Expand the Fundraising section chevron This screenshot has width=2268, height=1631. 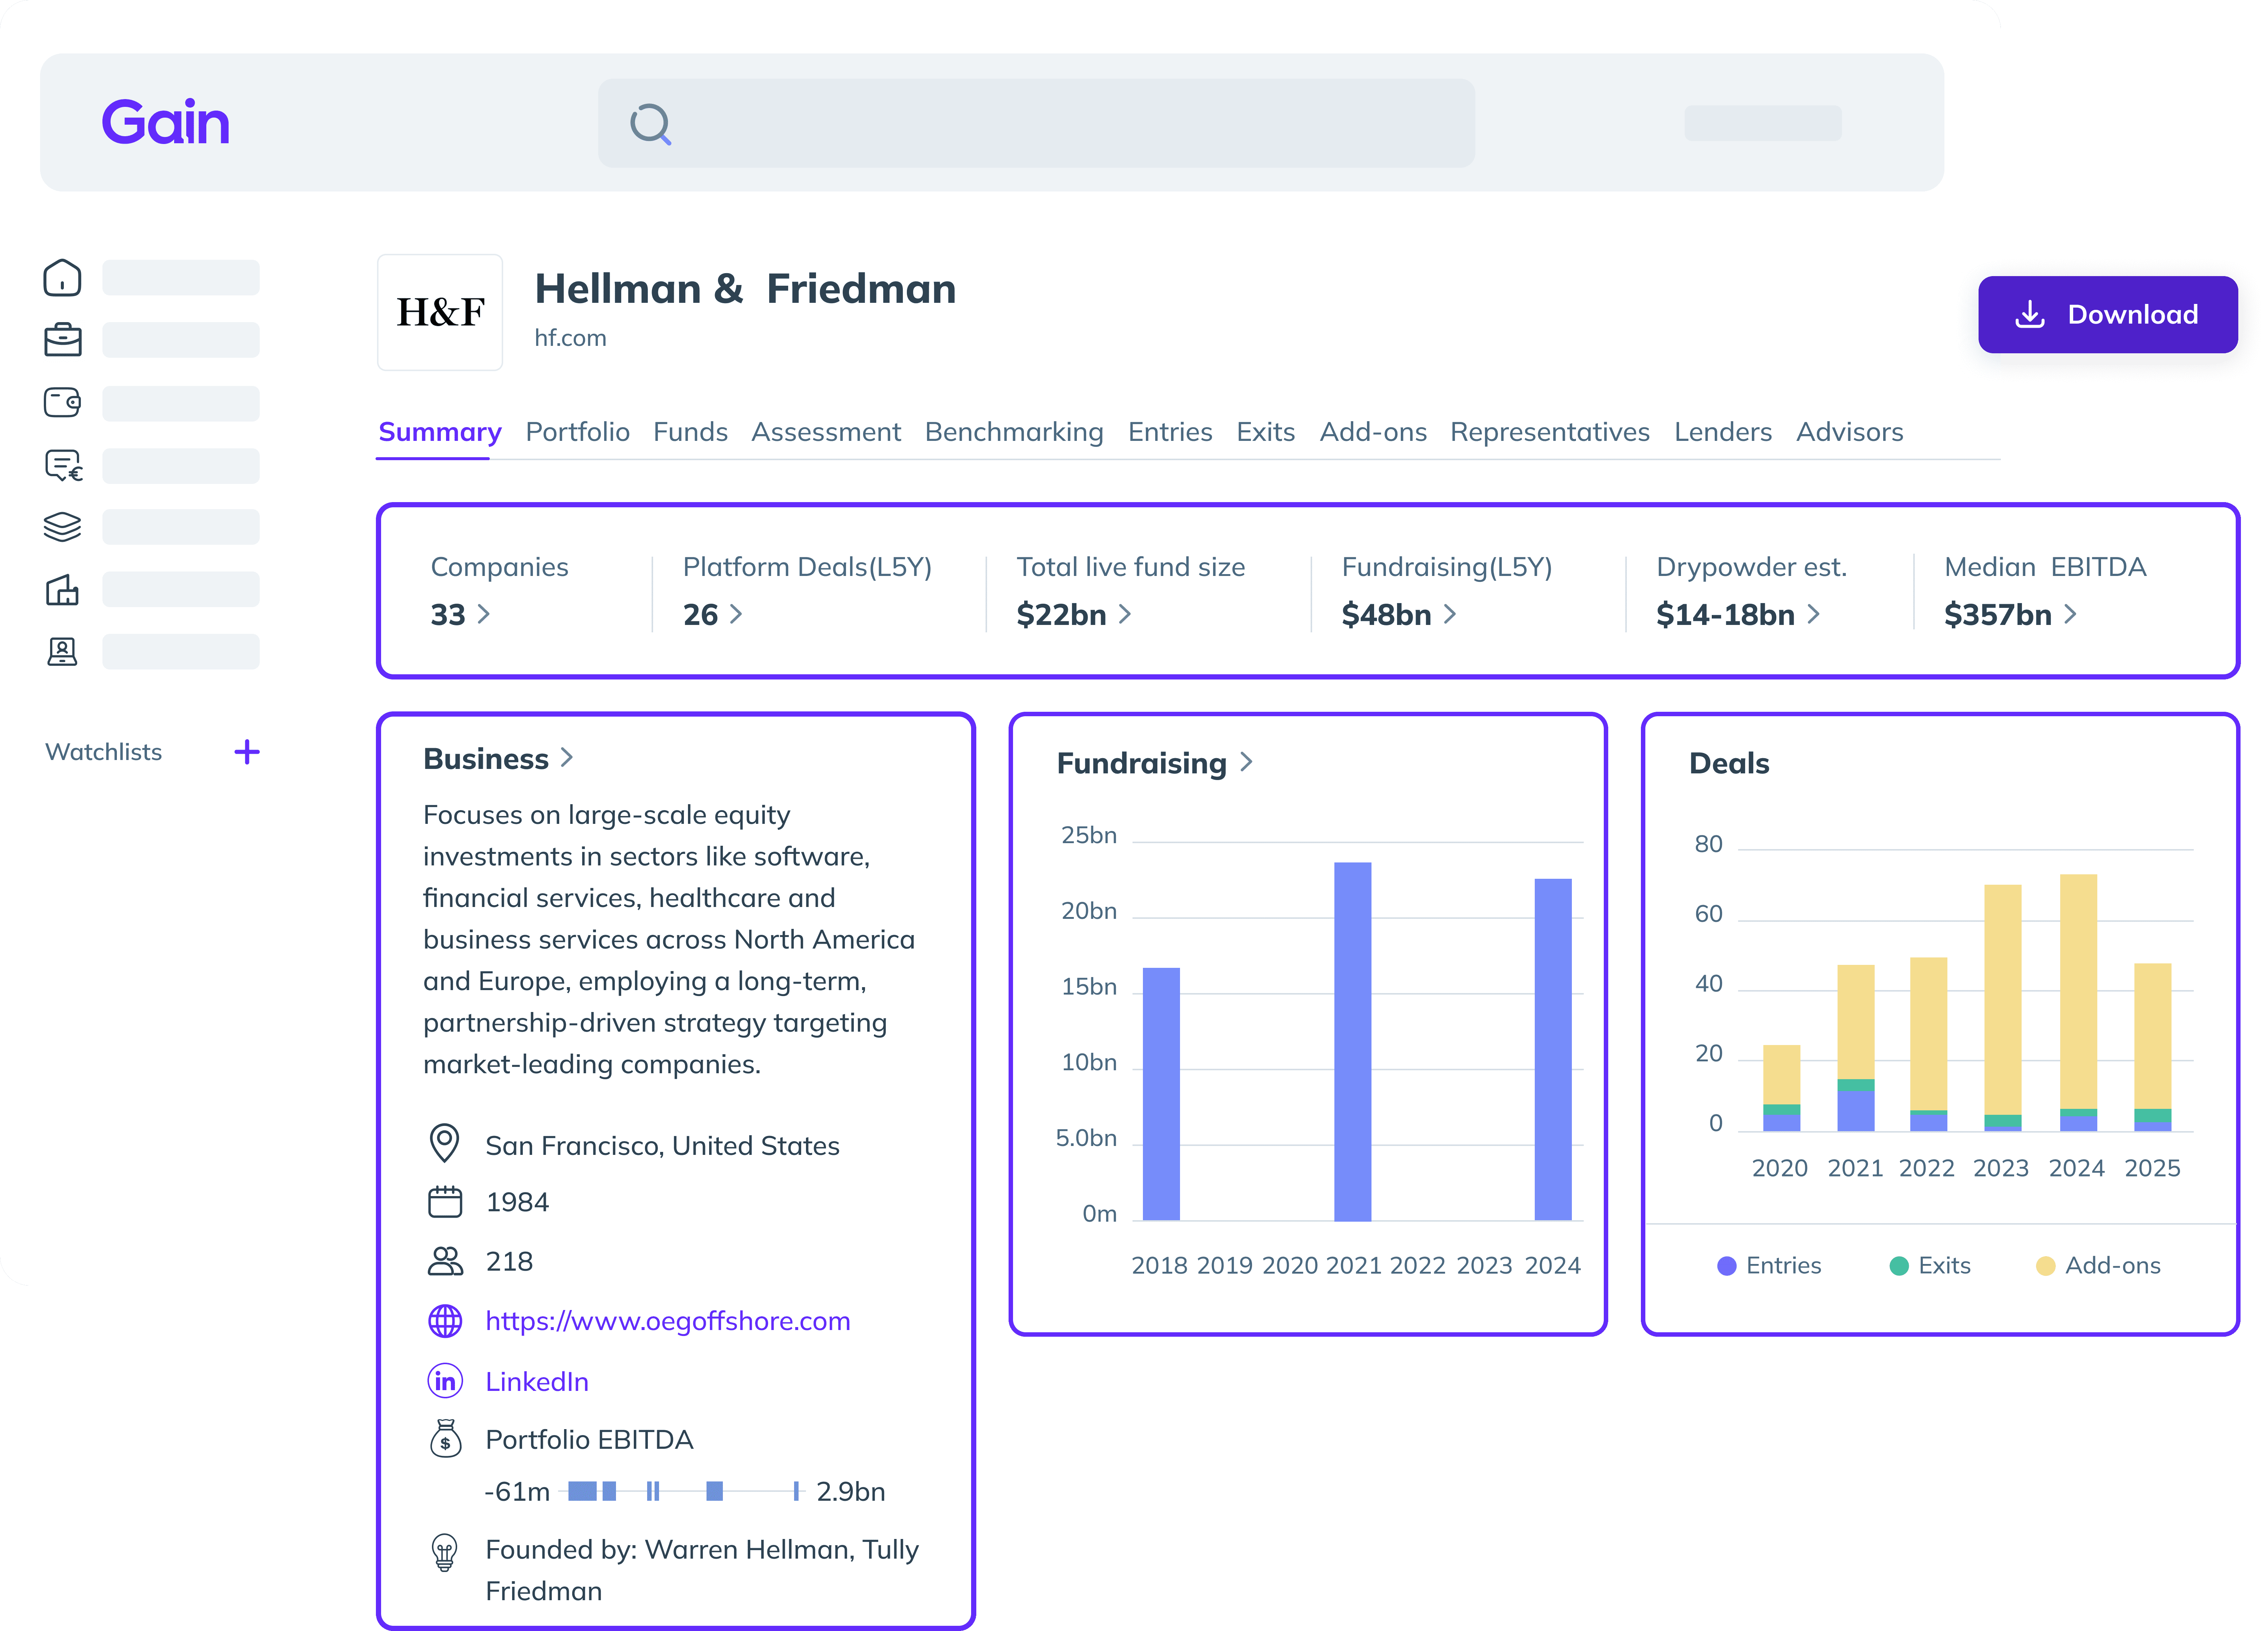1246,762
